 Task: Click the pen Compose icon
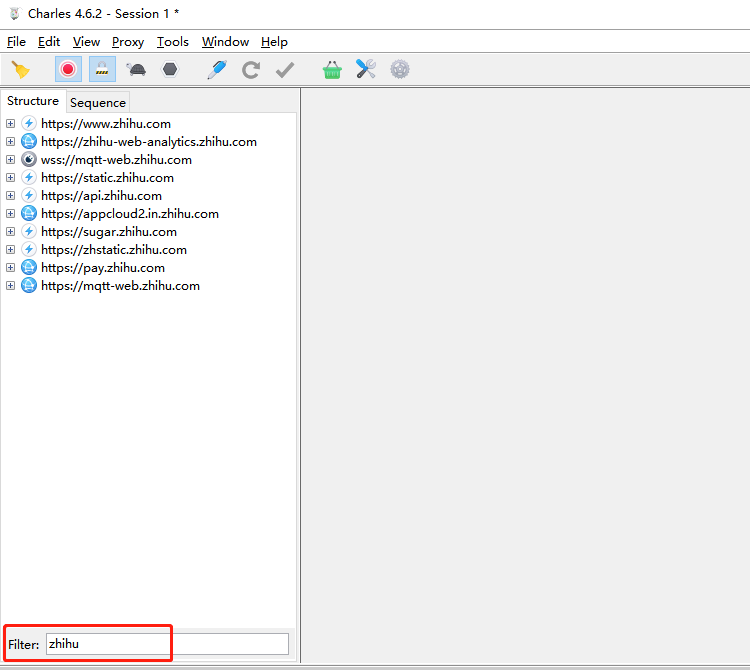click(217, 69)
